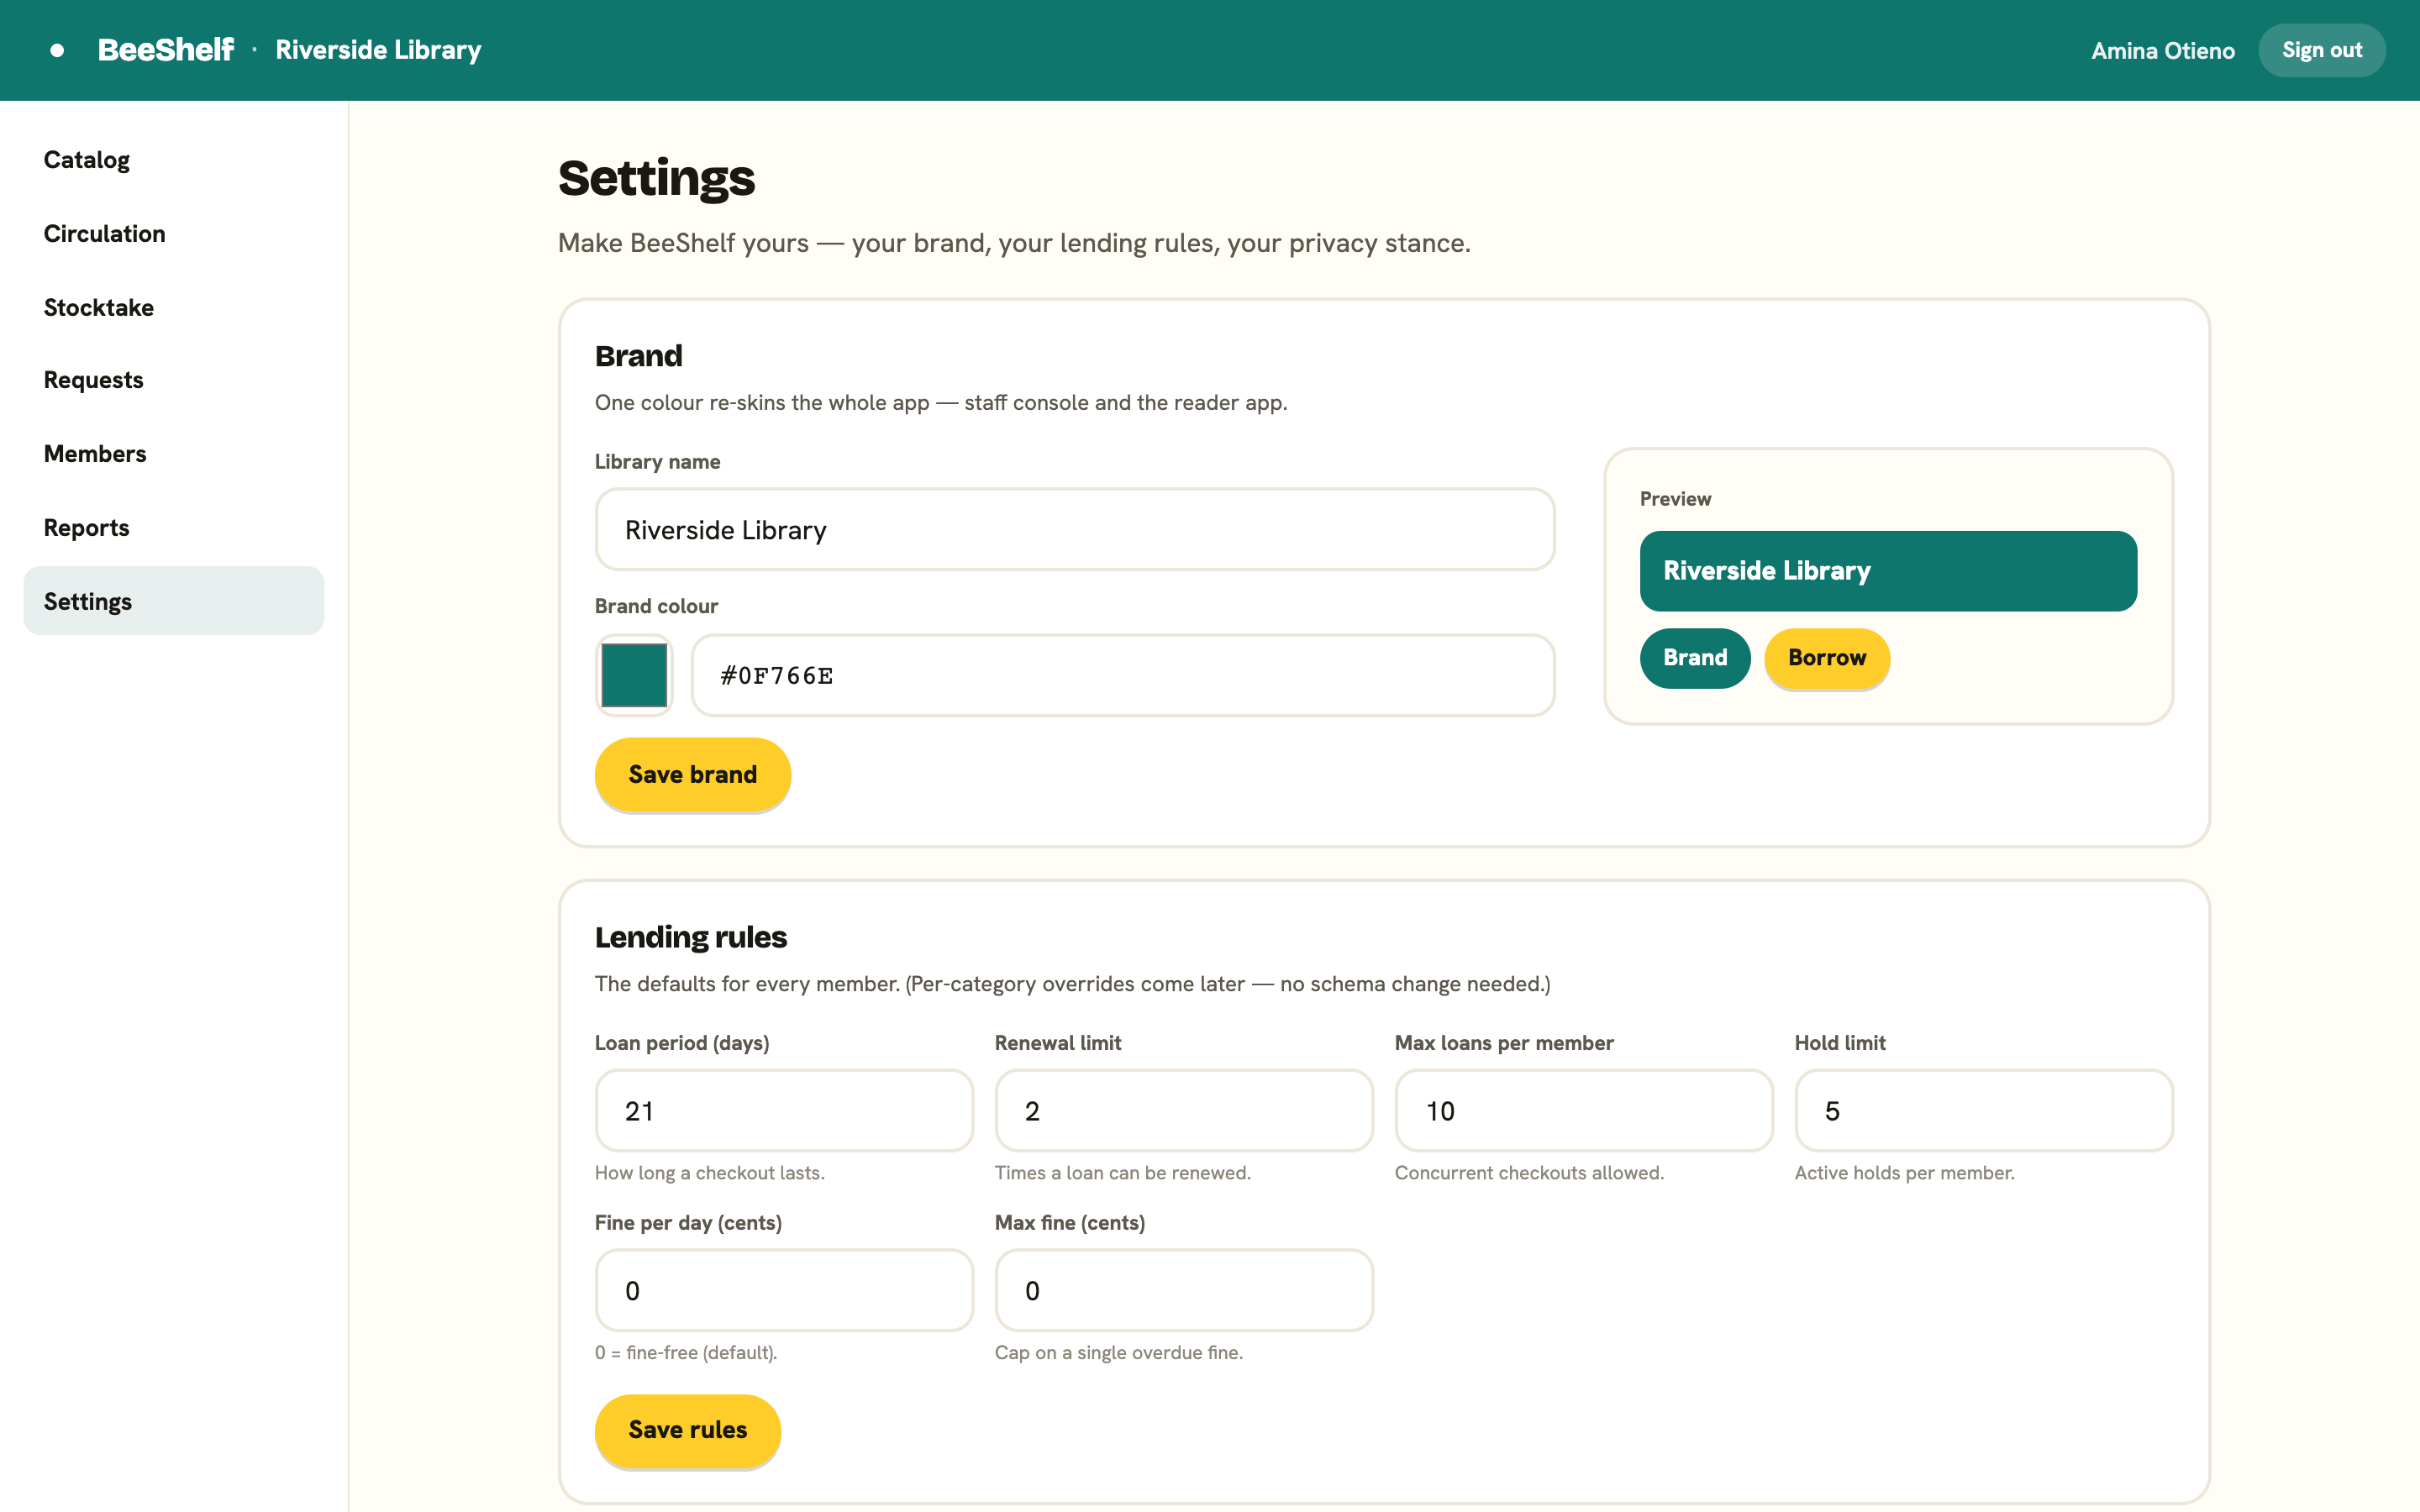Focus the Max loans per member field
The image size is (2420, 1512).
(1584, 1111)
